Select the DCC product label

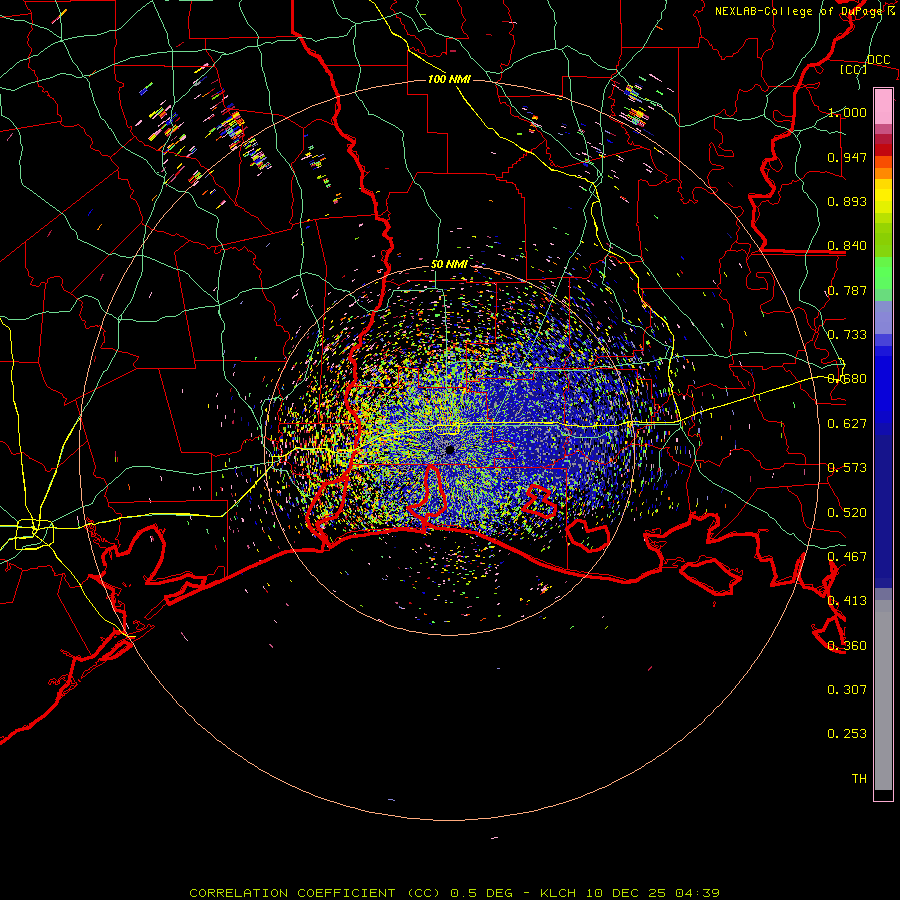coord(878,60)
